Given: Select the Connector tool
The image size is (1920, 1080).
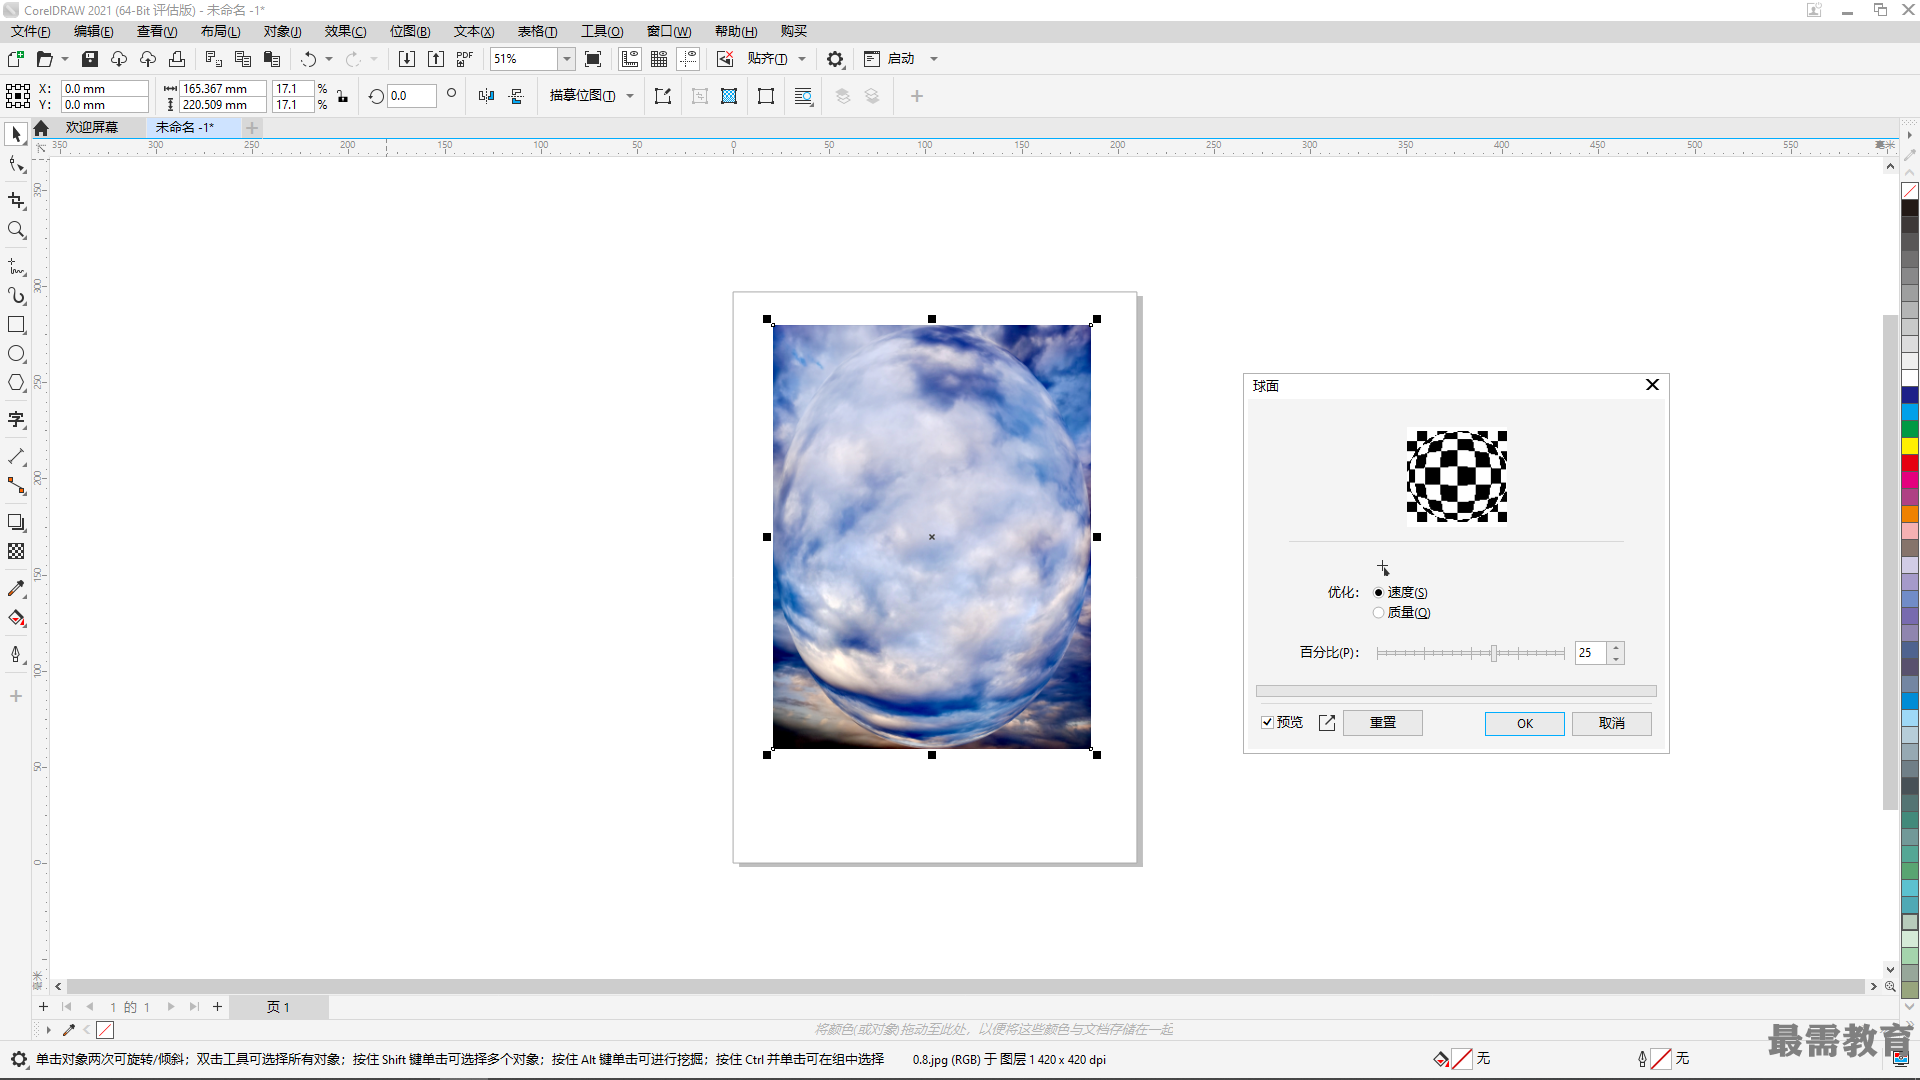Looking at the screenshot, I should click(16, 485).
